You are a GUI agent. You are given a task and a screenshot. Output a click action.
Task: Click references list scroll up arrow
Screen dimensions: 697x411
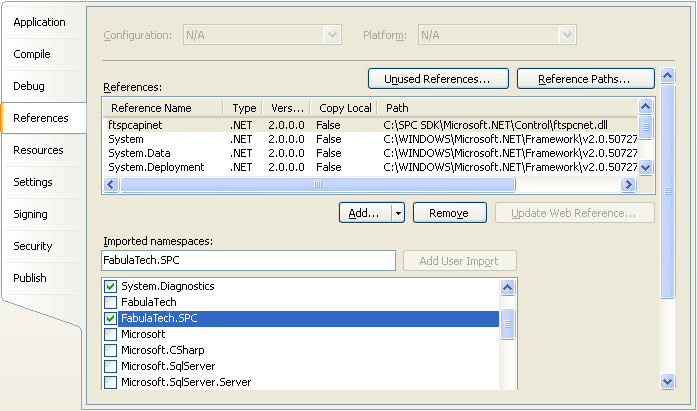point(645,106)
